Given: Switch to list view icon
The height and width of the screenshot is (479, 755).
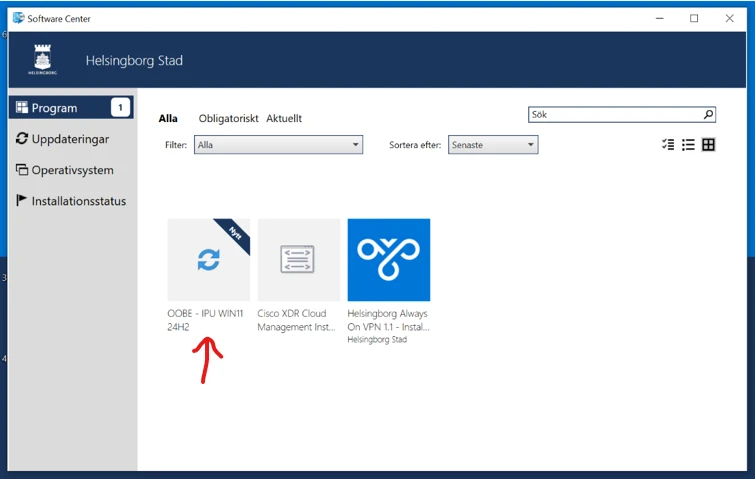Looking at the screenshot, I should tap(688, 144).
